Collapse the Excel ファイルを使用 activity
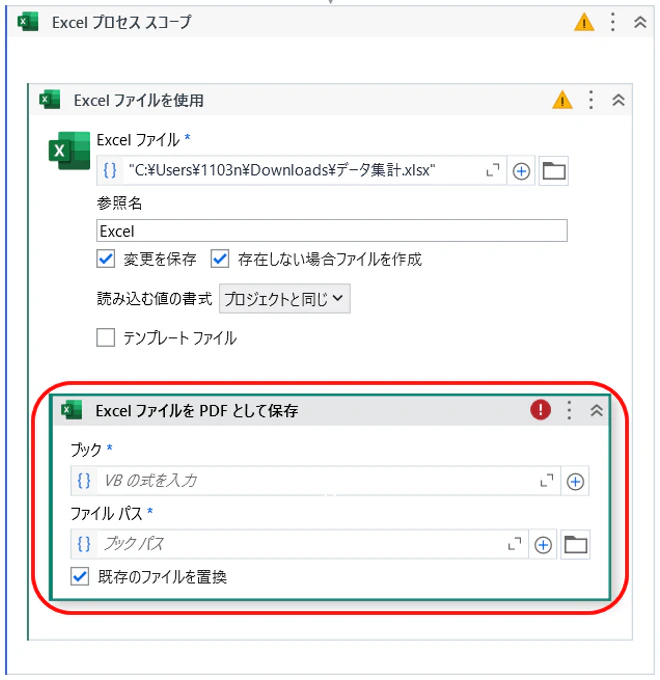The width and height of the screenshot is (660, 680). [618, 100]
